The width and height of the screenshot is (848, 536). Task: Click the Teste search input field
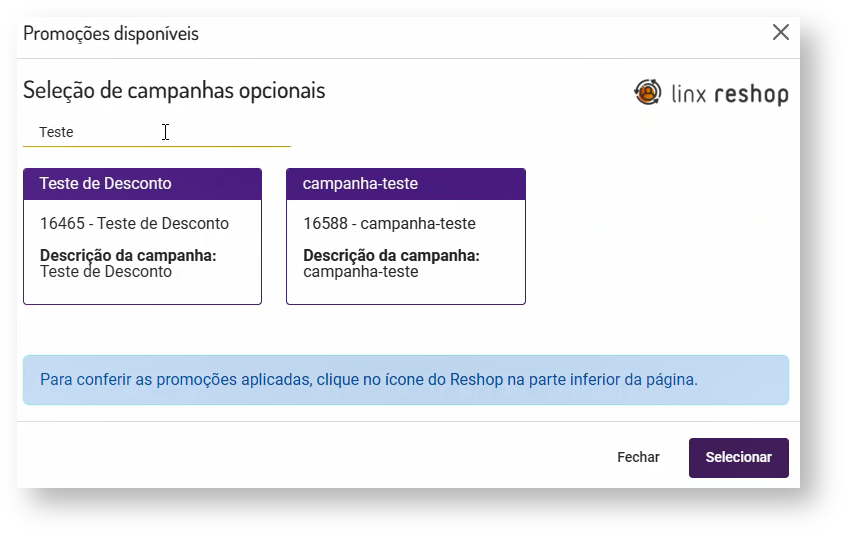[156, 132]
